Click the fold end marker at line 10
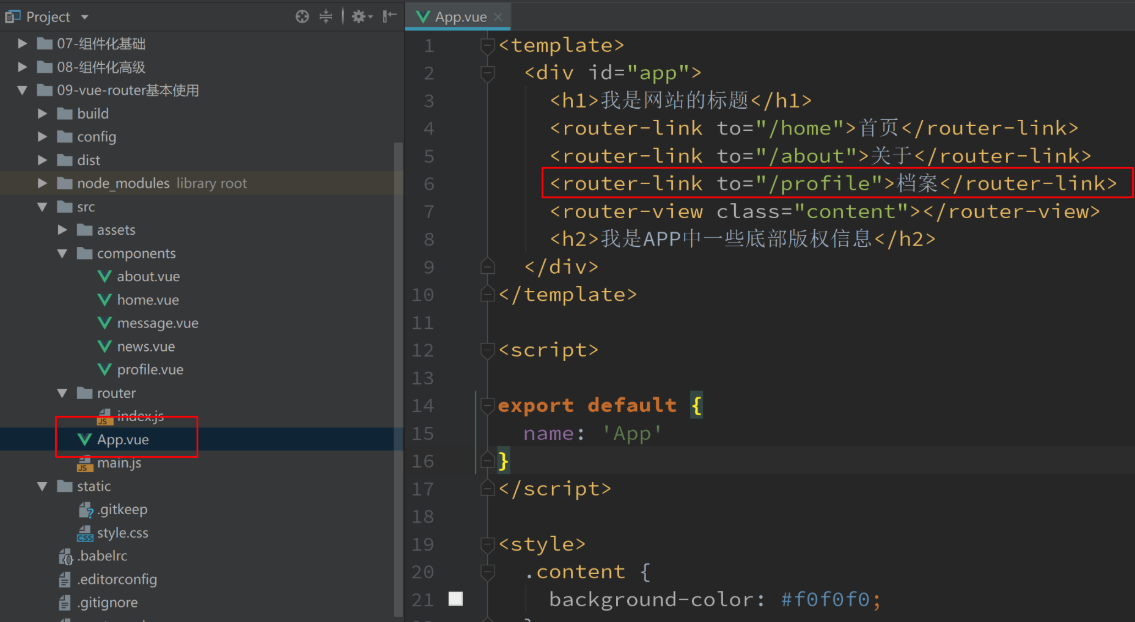The width and height of the screenshot is (1135, 622). (x=487, y=295)
